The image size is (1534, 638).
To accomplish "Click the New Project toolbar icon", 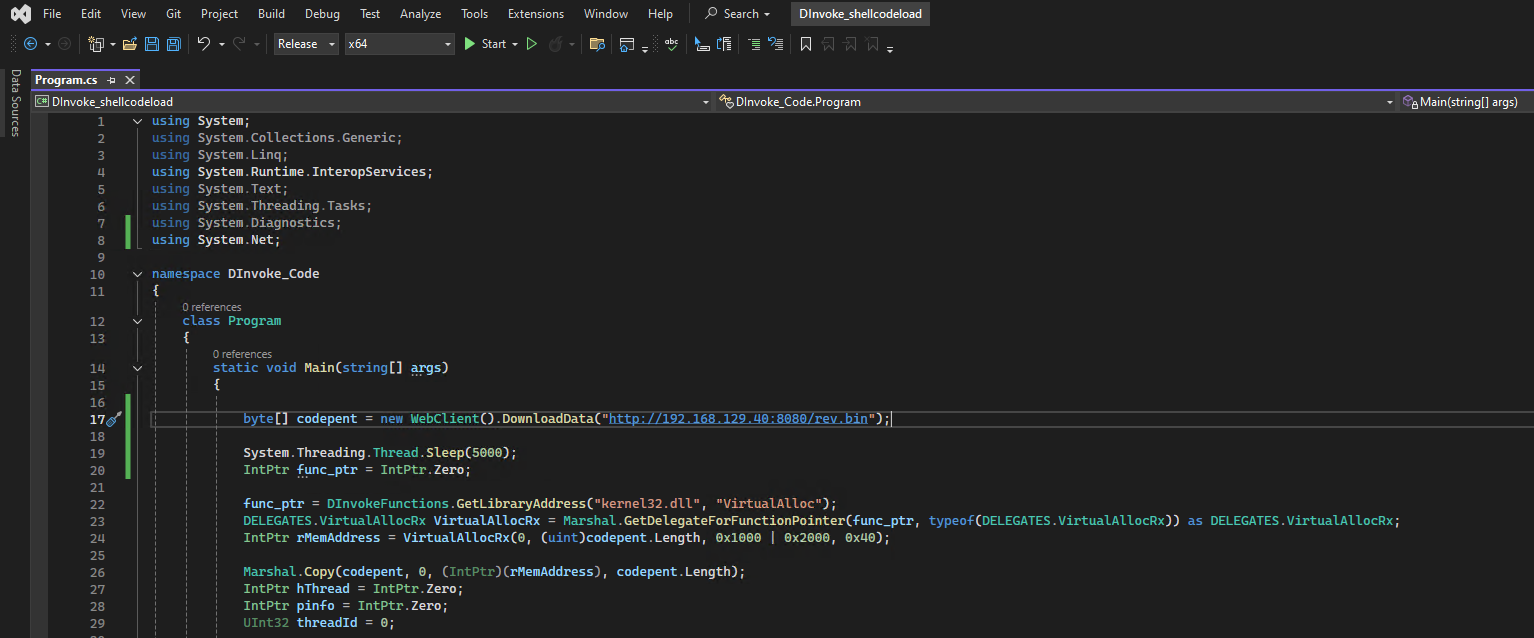I will click(x=96, y=44).
